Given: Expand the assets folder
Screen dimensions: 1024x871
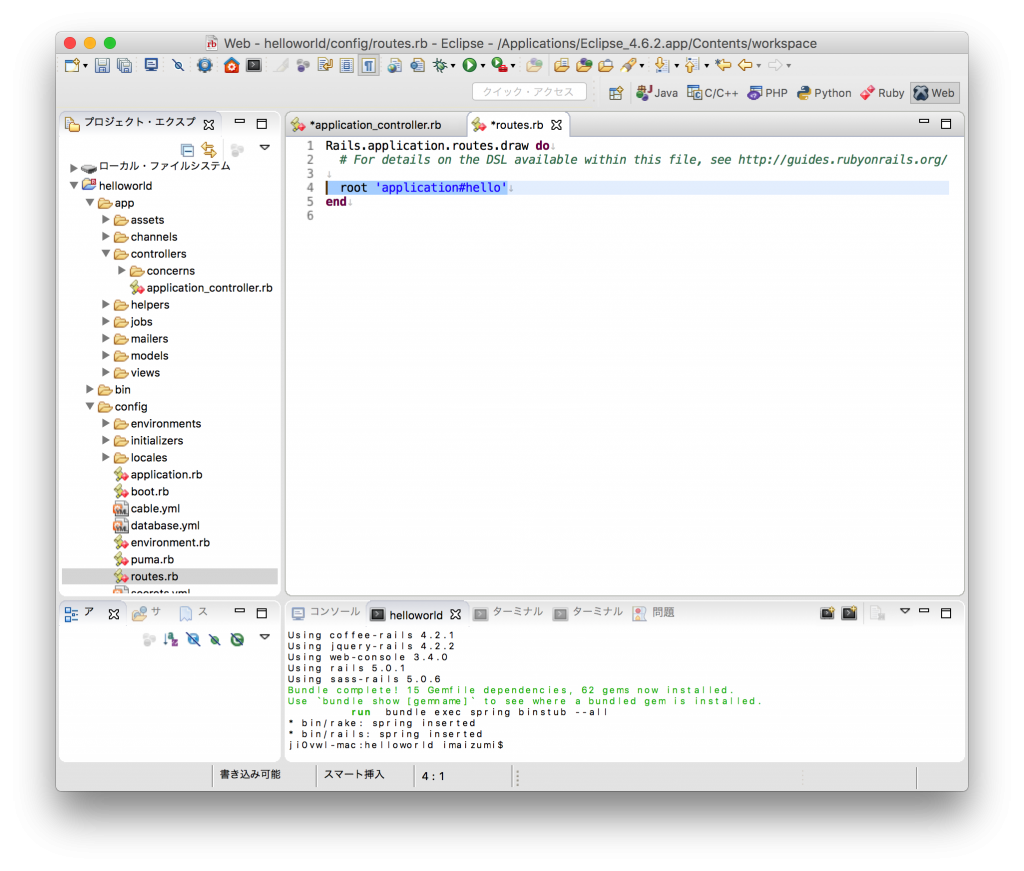Looking at the screenshot, I should (106, 219).
